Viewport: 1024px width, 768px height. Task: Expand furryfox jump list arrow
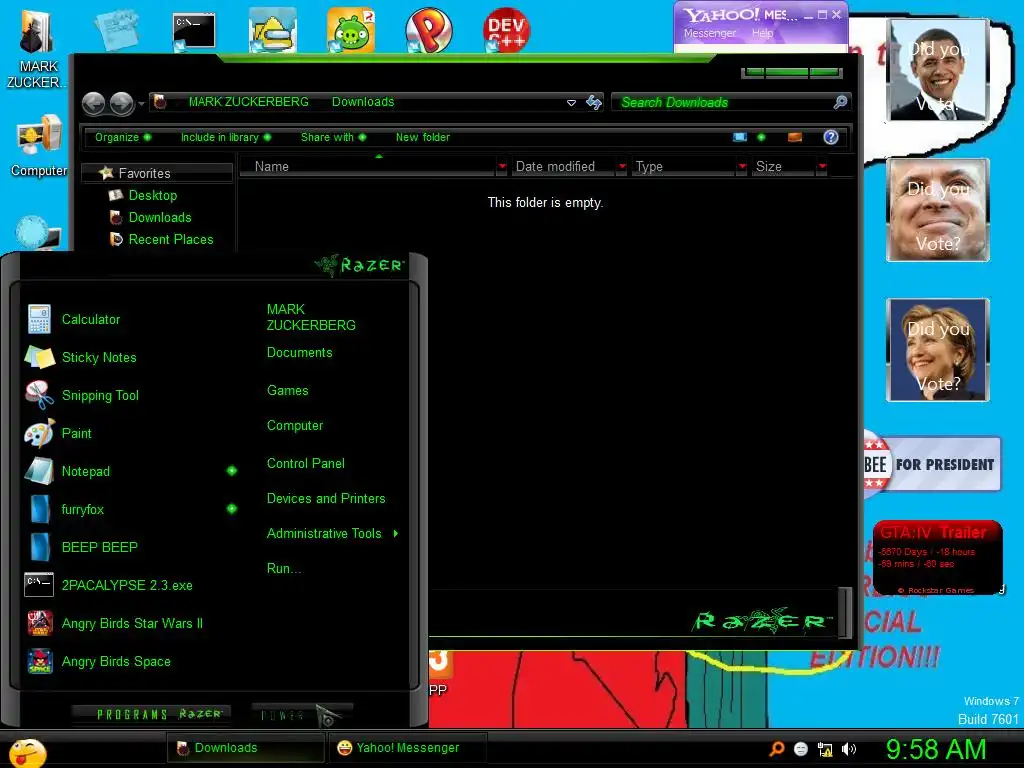232,509
